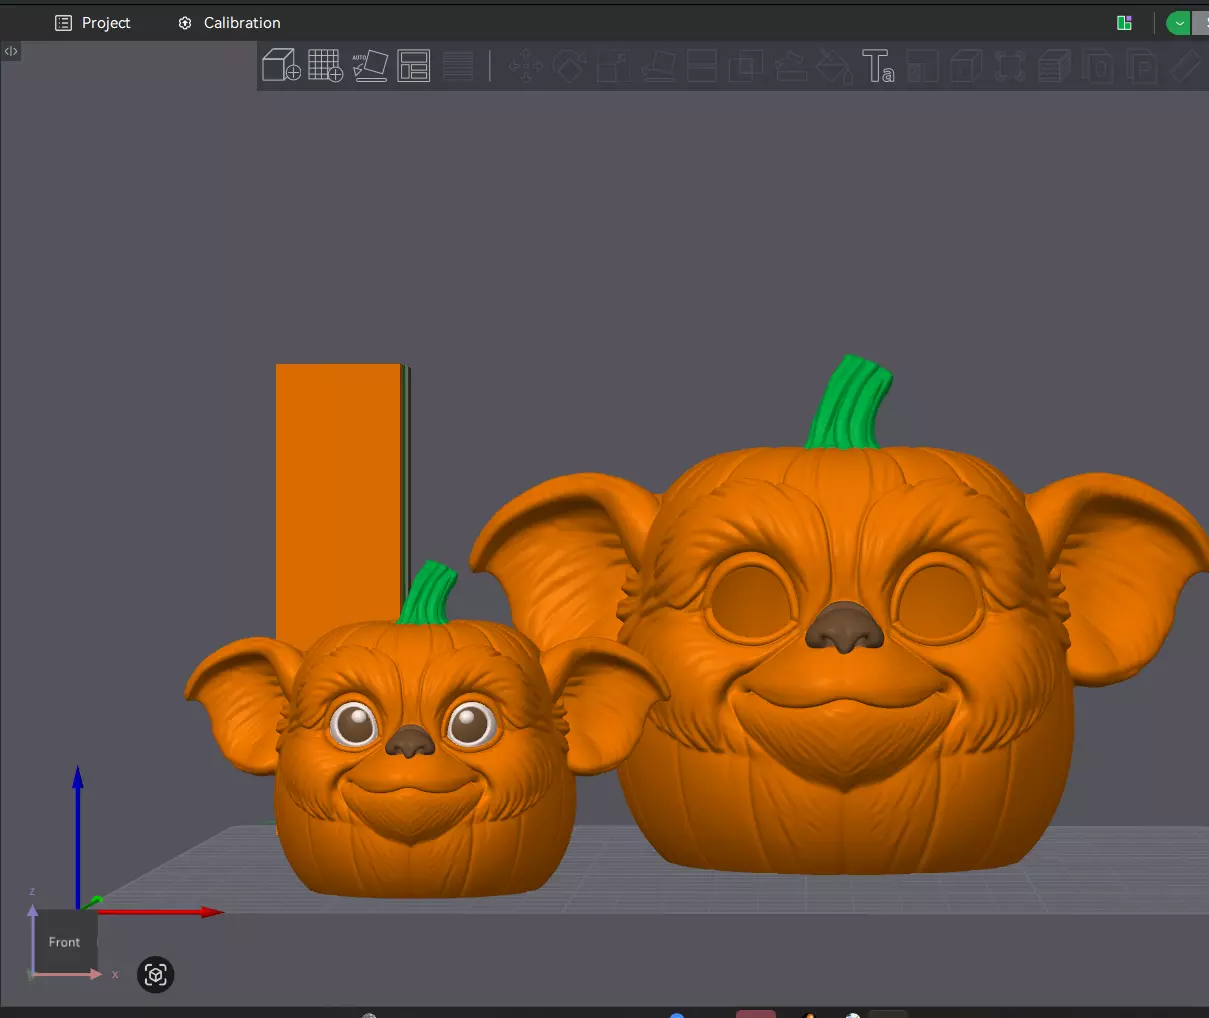The width and height of the screenshot is (1209, 1018).
Task: Select the Rotate tool
Action: point(570,67)
